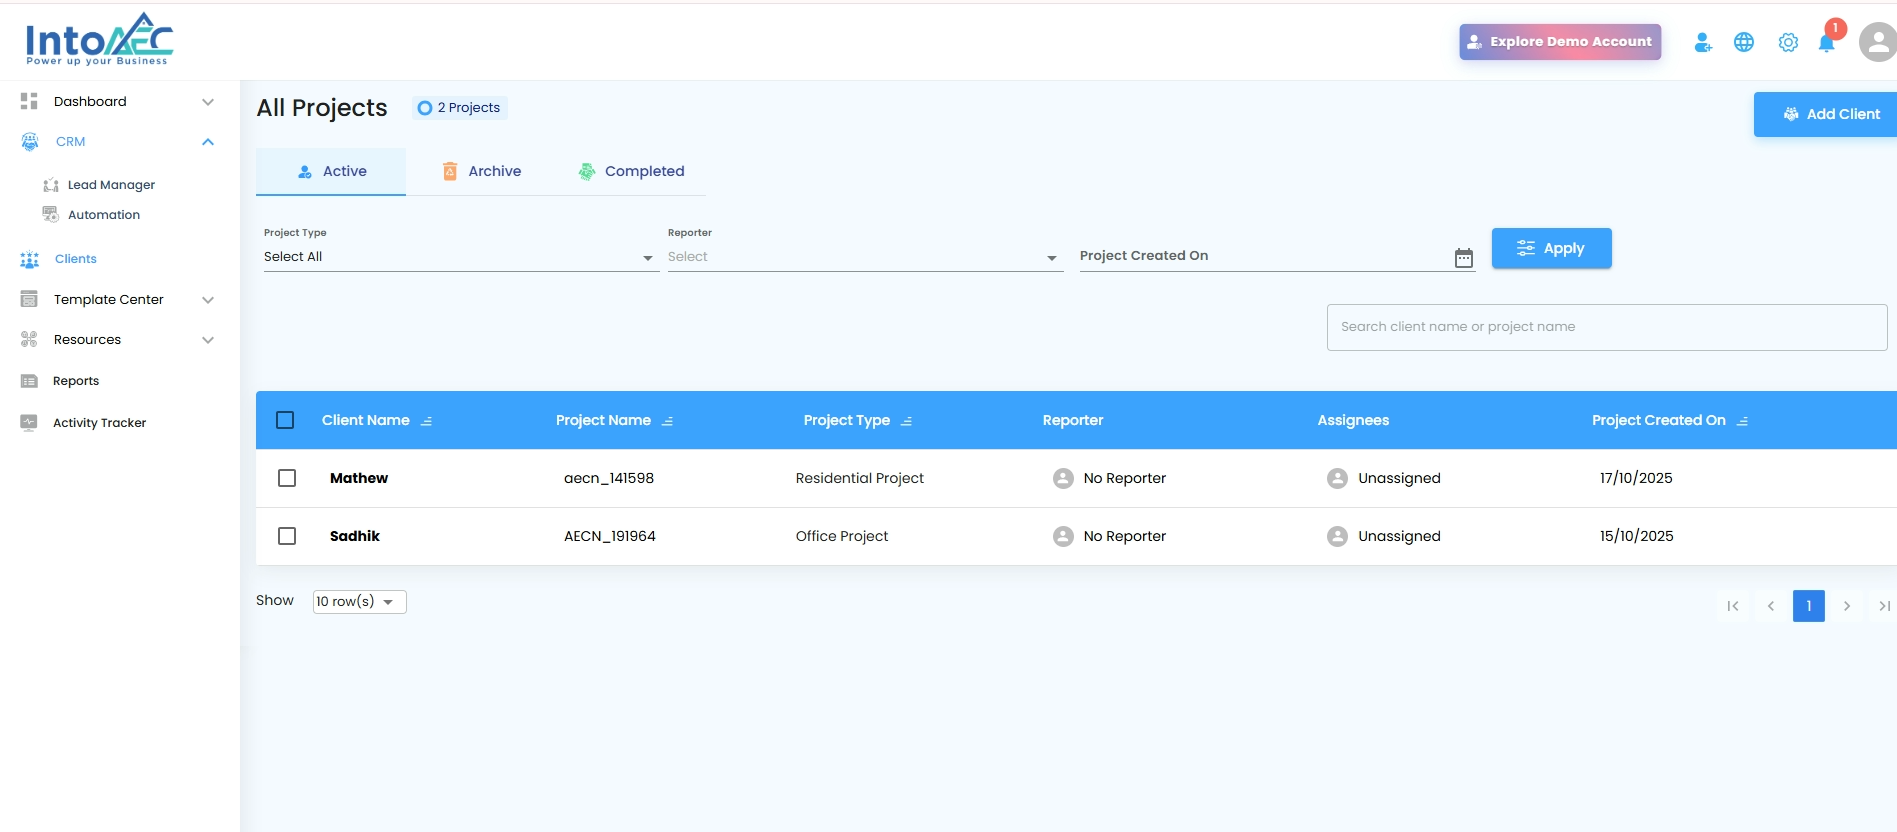Open the settings gear icon
Viewport: 1897px width, 832px height.
click(1788, 42)
